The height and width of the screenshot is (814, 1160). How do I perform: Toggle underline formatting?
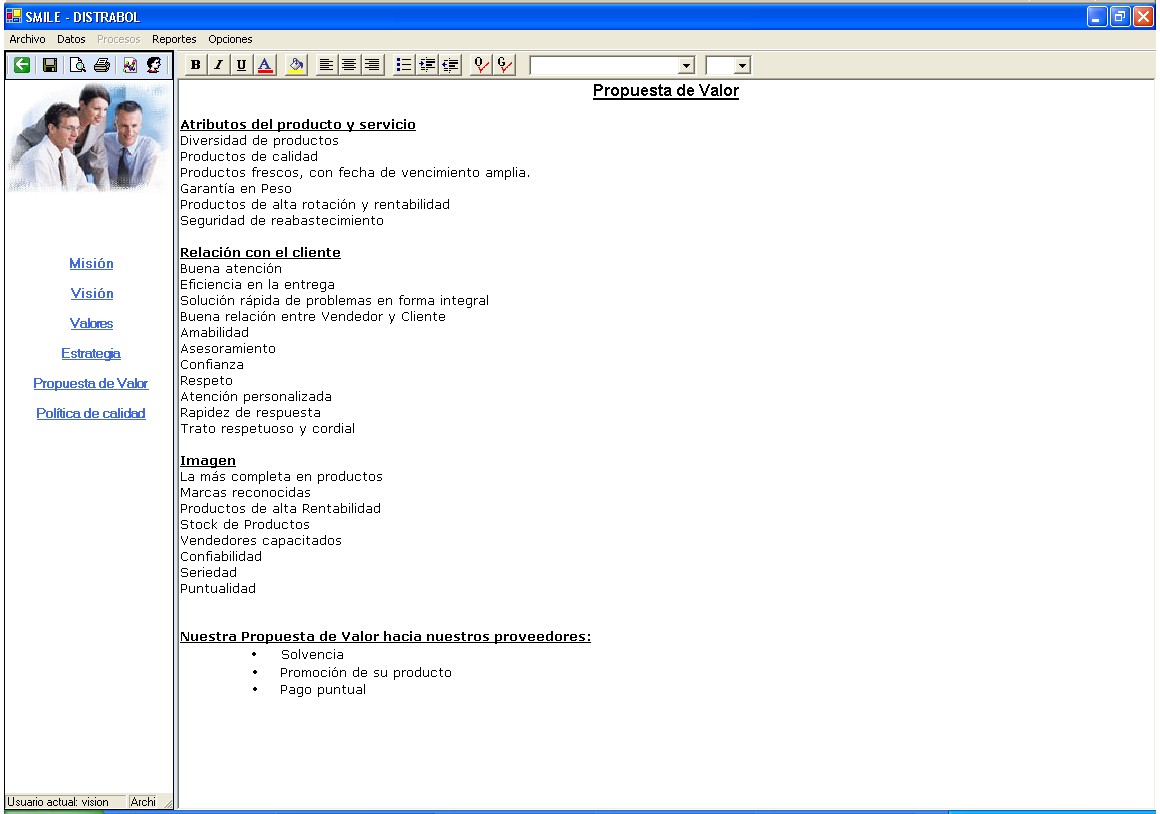pyautogui.click(x=241, y=65)
